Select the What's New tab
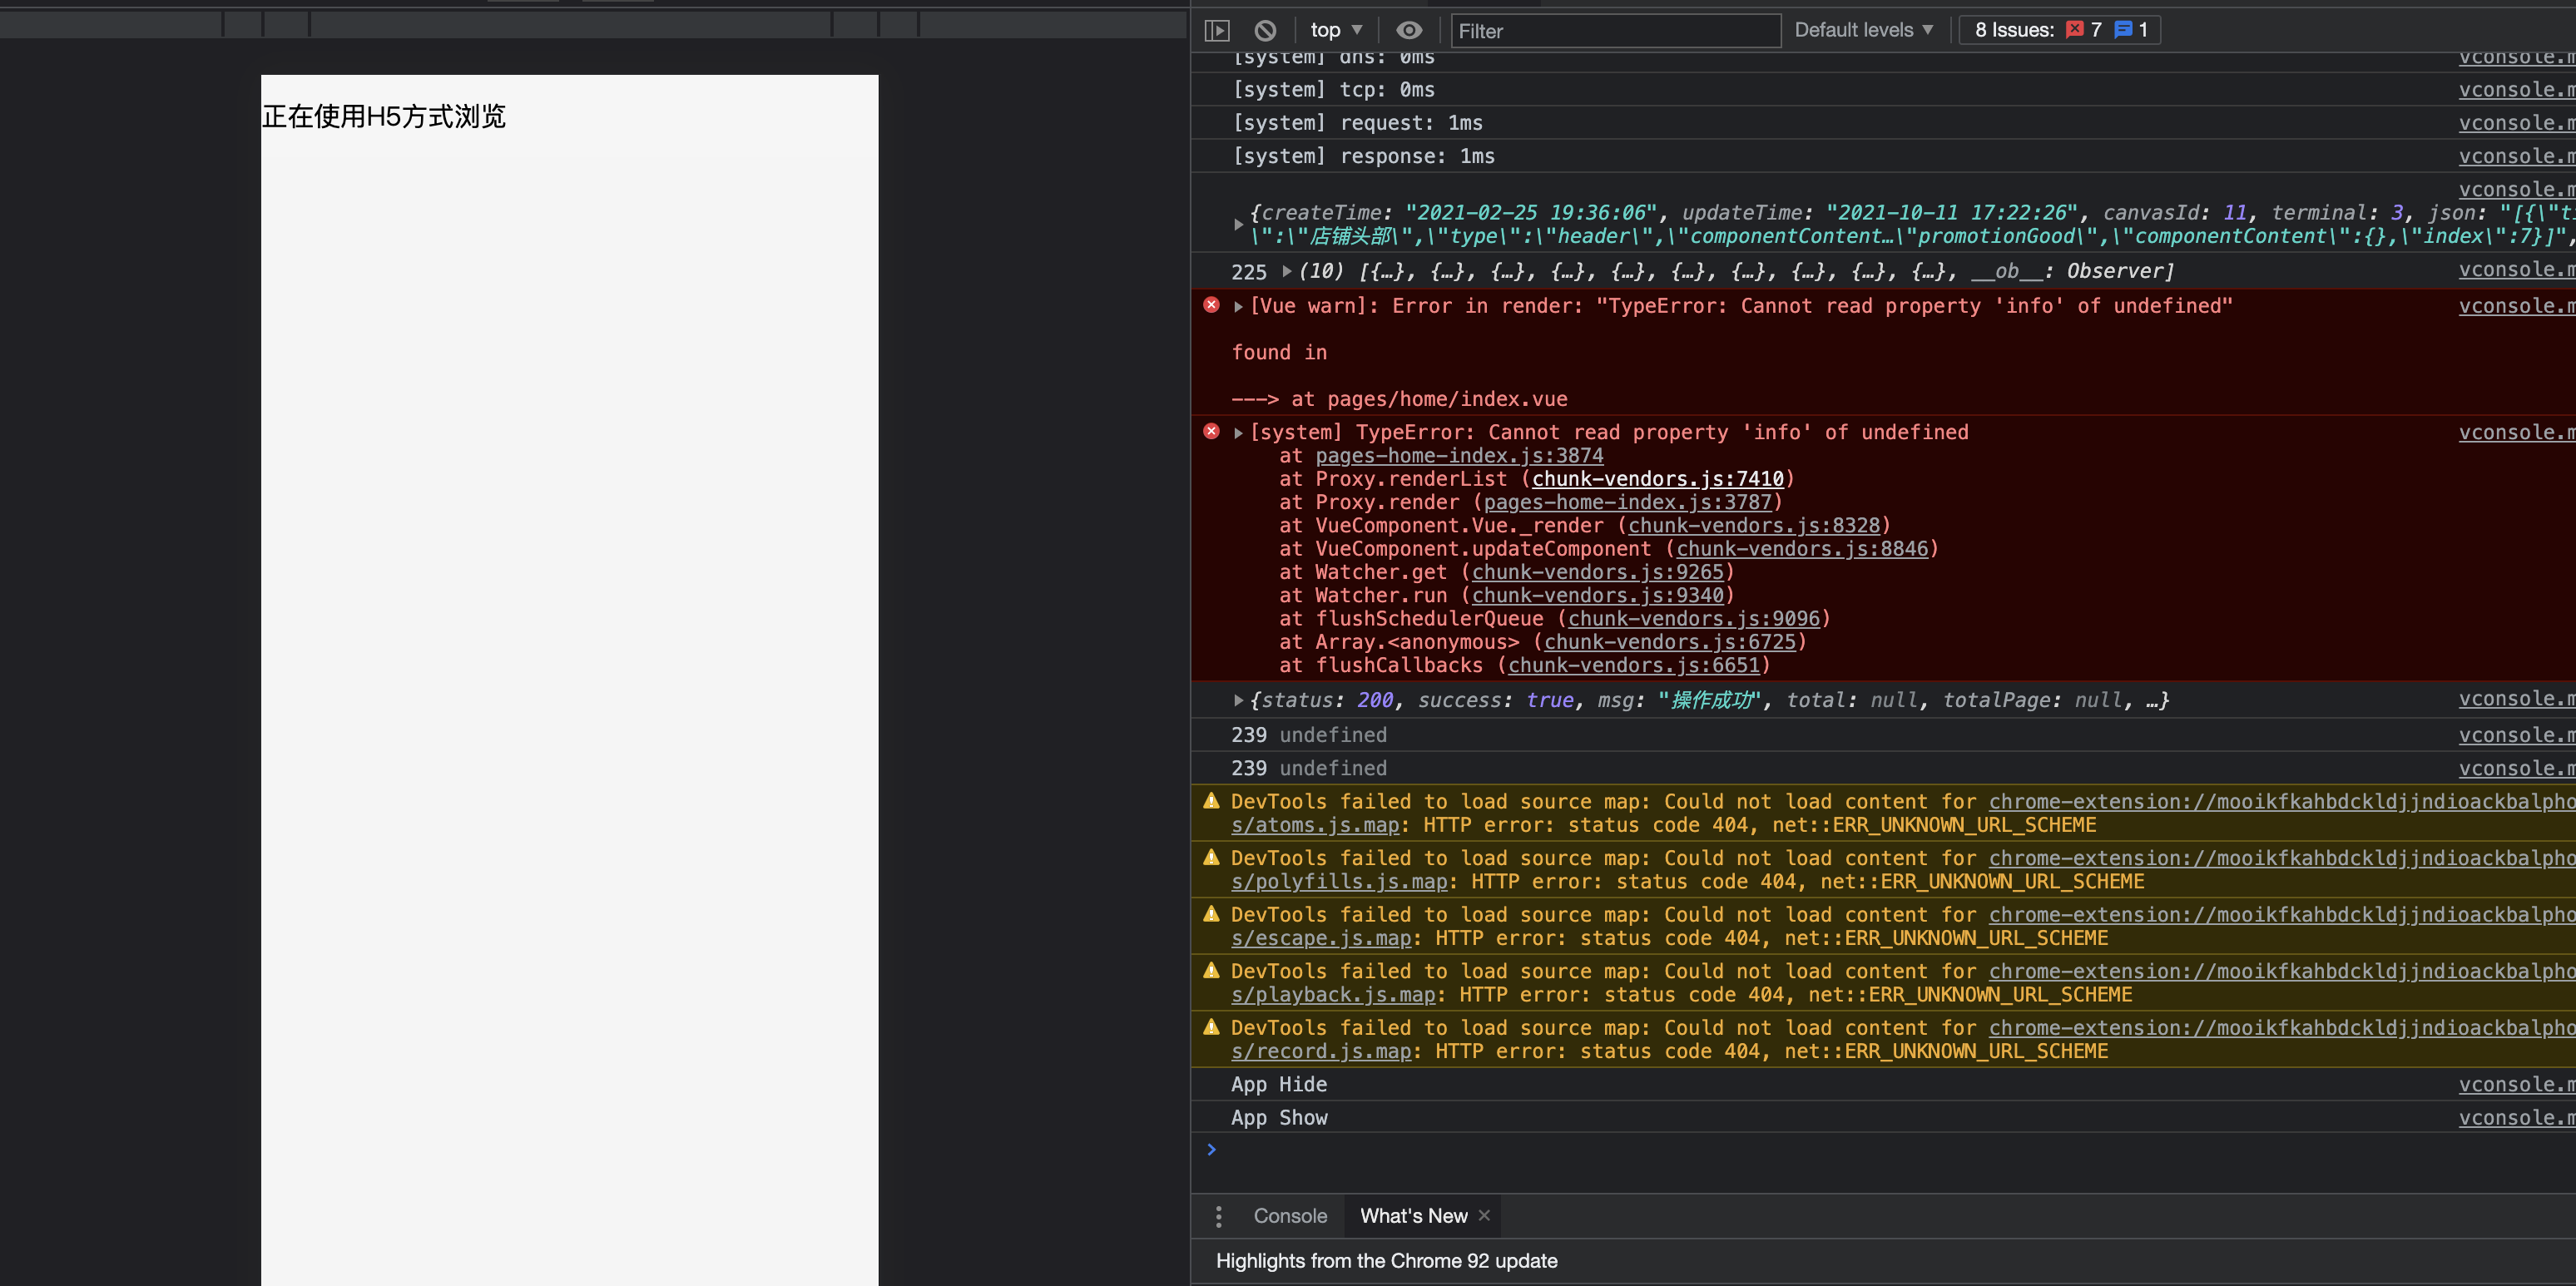2576x1286 pixels. click(1413, 1216)
